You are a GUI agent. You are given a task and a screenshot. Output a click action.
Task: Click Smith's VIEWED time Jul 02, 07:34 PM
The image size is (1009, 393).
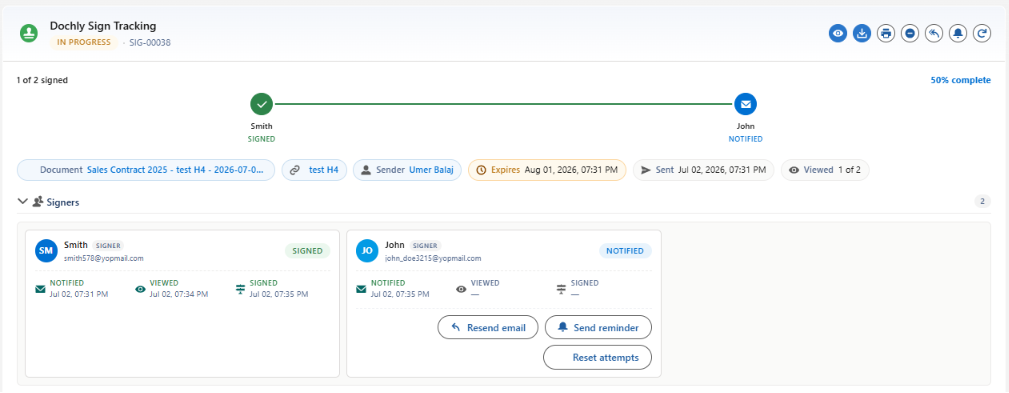(179, 294)
